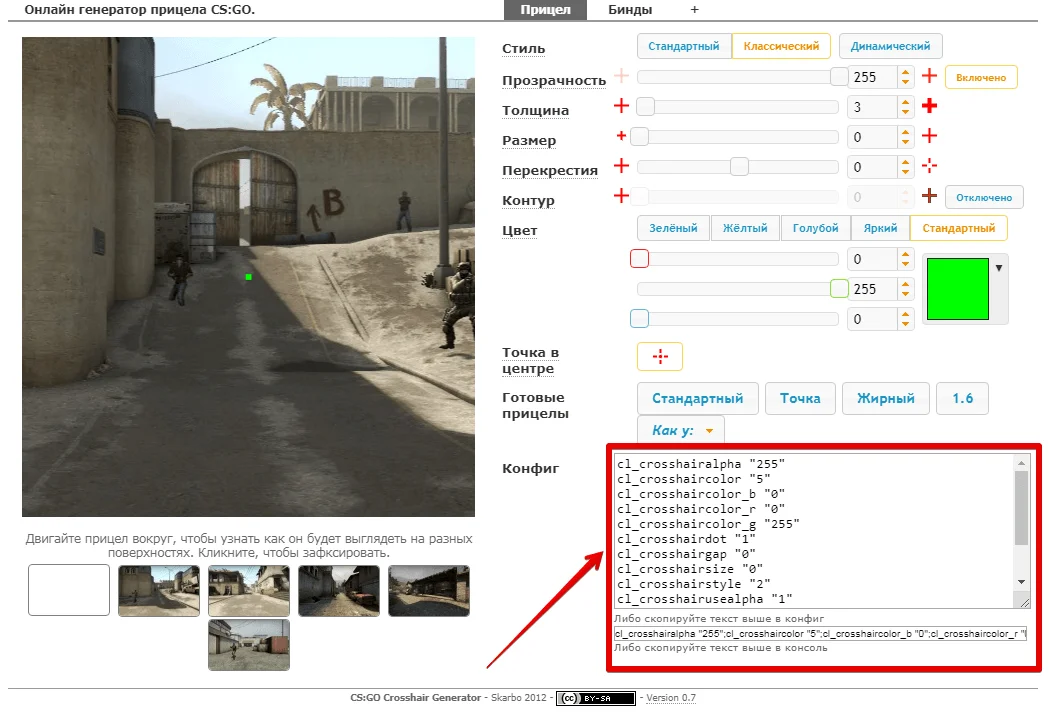Image resolution: width=1050 pixels, height=715 pixels.
Task: Click the thin crosshair icon left of Толщина slider
Action: (621, 106)
